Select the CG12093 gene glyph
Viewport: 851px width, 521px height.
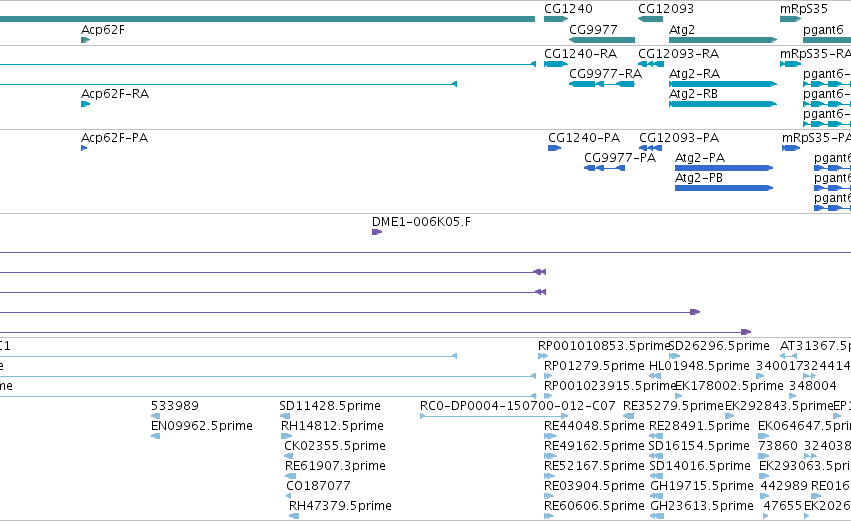(x=650, y=19)
